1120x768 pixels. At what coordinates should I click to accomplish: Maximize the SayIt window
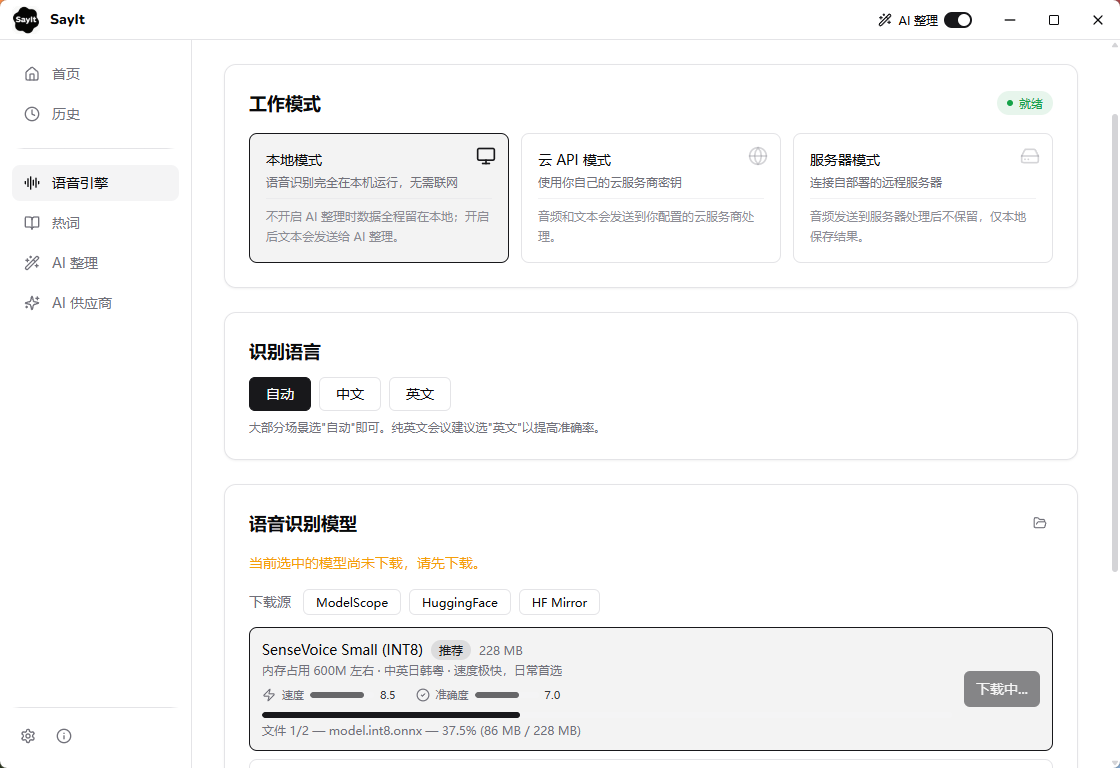[x=1054, y=20]
